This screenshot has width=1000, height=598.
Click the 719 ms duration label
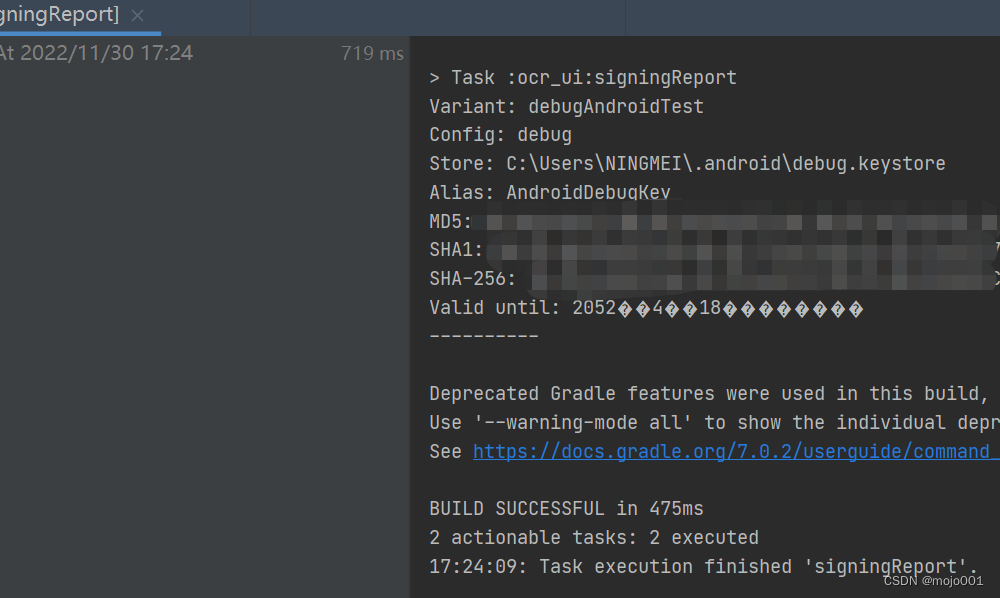click(371, 53)
